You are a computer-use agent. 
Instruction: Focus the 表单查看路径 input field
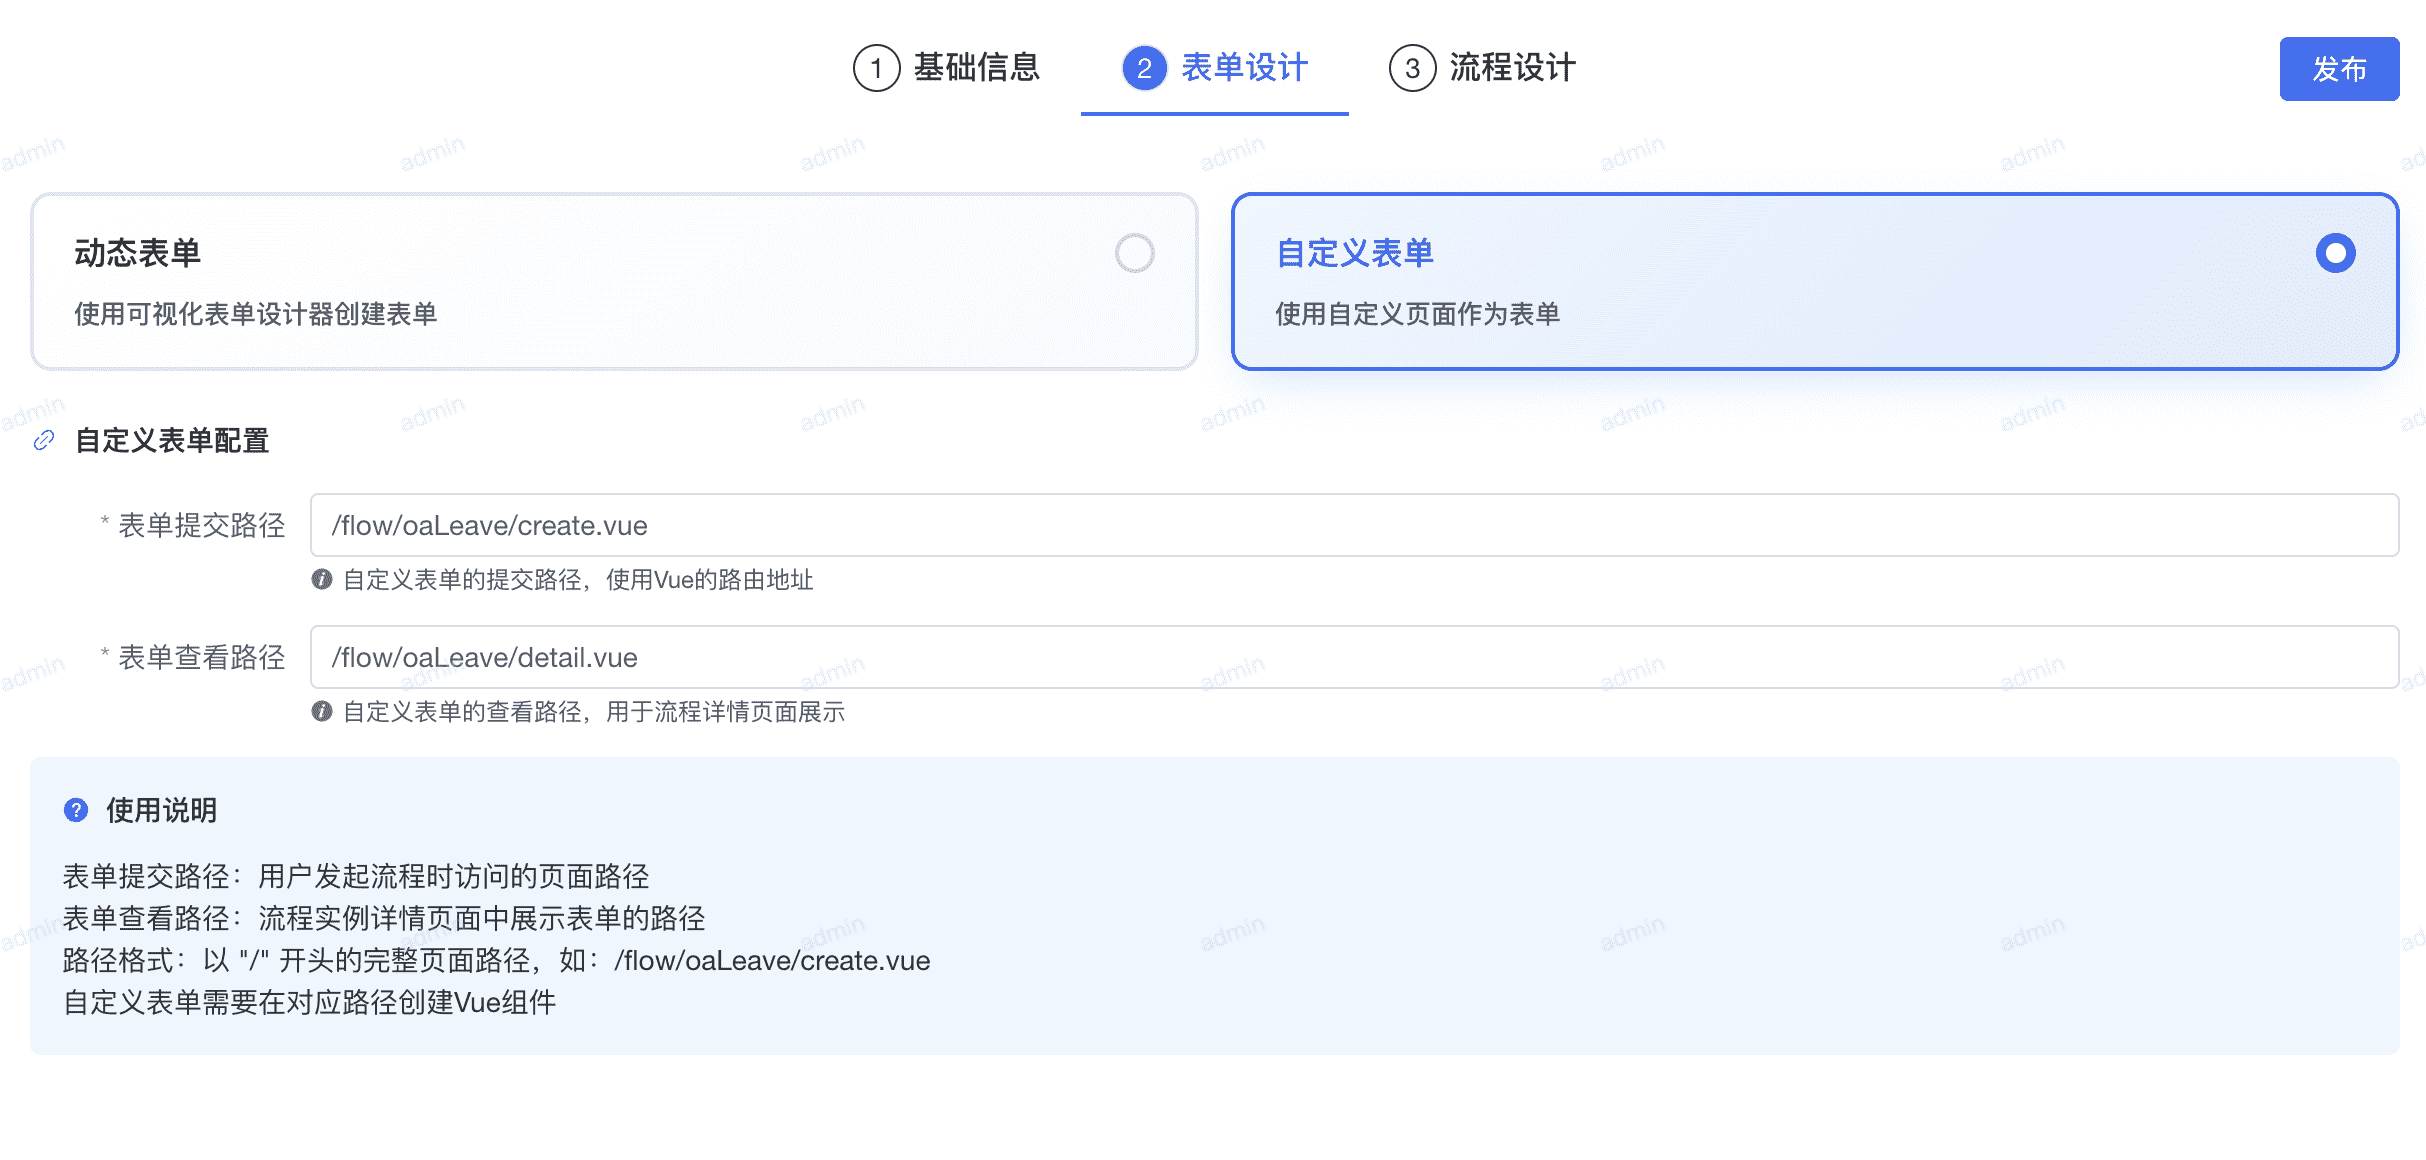(1354, 658)
